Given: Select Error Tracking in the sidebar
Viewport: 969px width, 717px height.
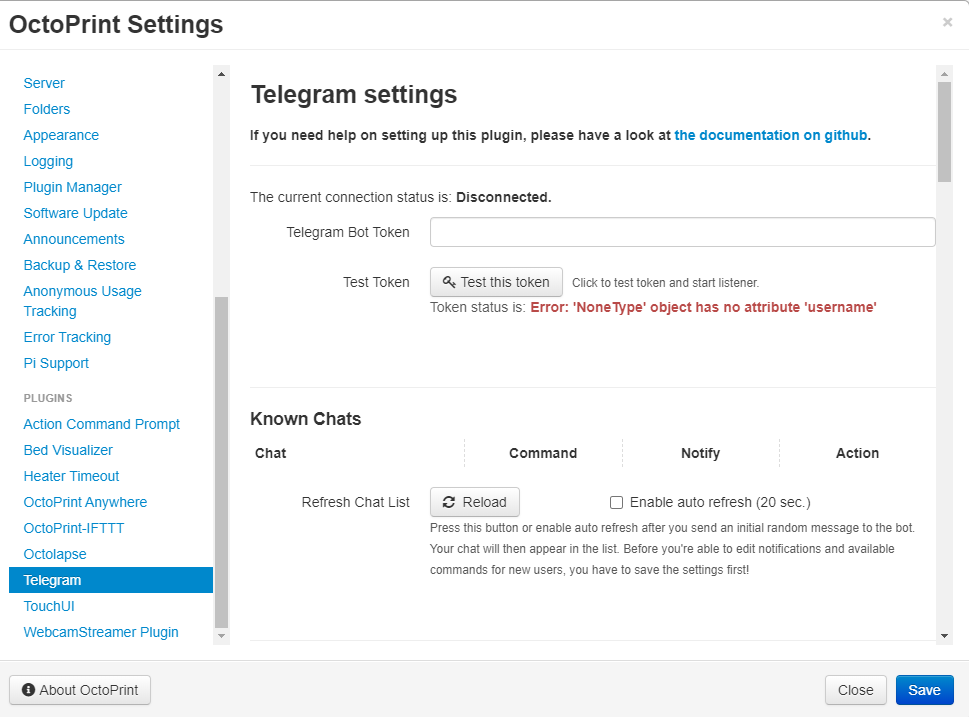Looking at the screenshot, I should 67,337.
